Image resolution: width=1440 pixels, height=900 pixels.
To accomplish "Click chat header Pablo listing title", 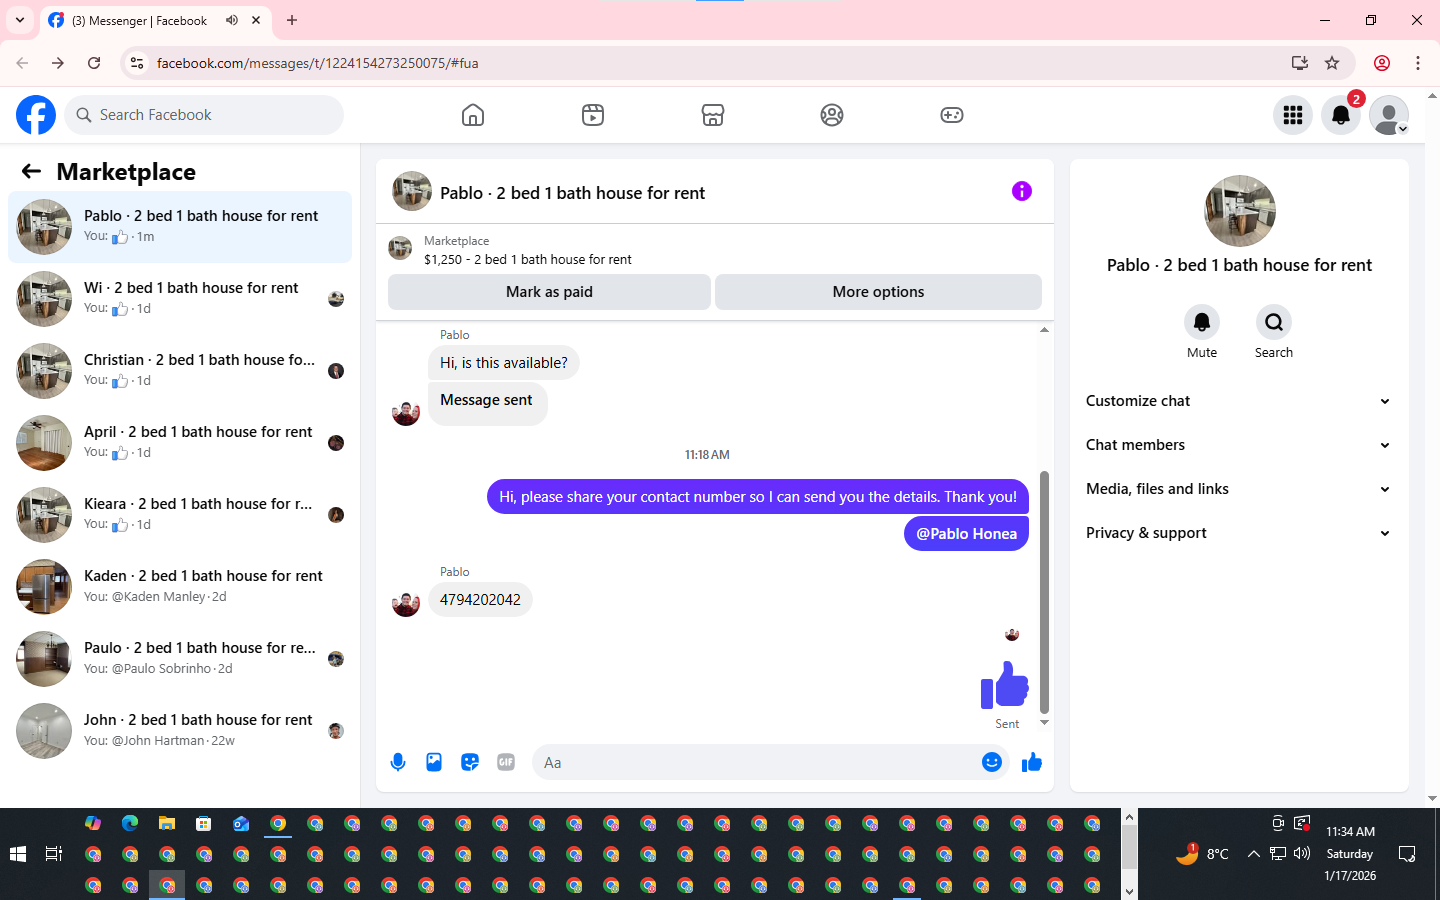I will coord(572,193).
